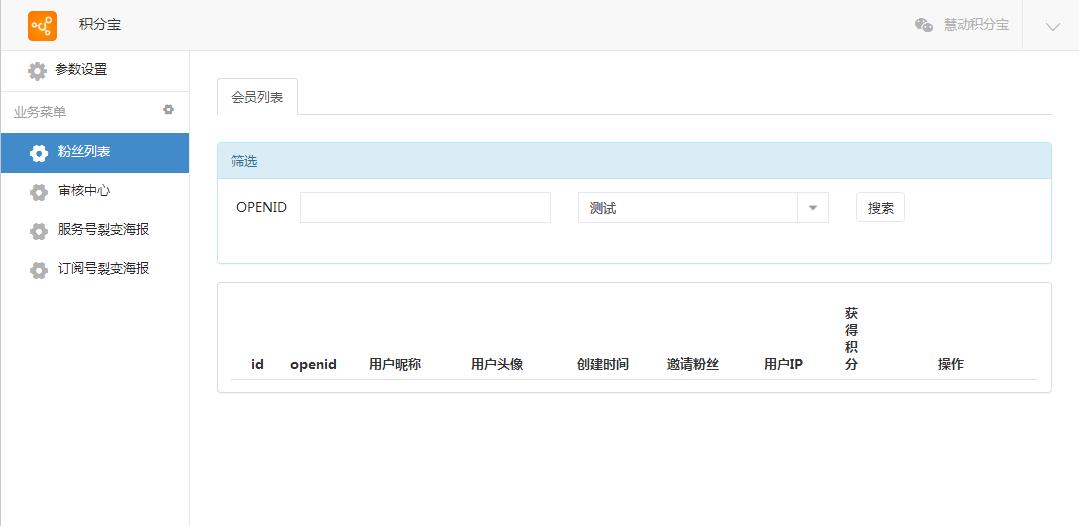The height and width of the screenshot is (526, 1079).
Task: Open the 测试 dropdown arrow
Action: [813, 208]
